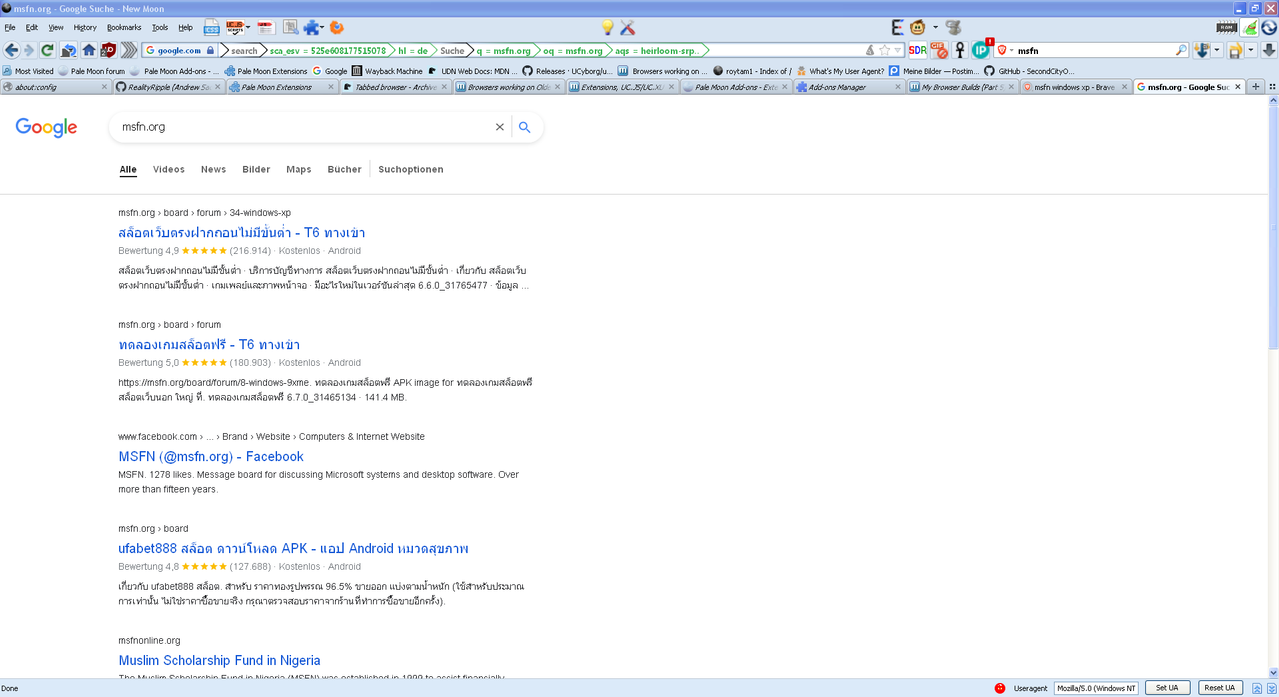
Task: Close the about:config tab
Action: coord(104,87)
